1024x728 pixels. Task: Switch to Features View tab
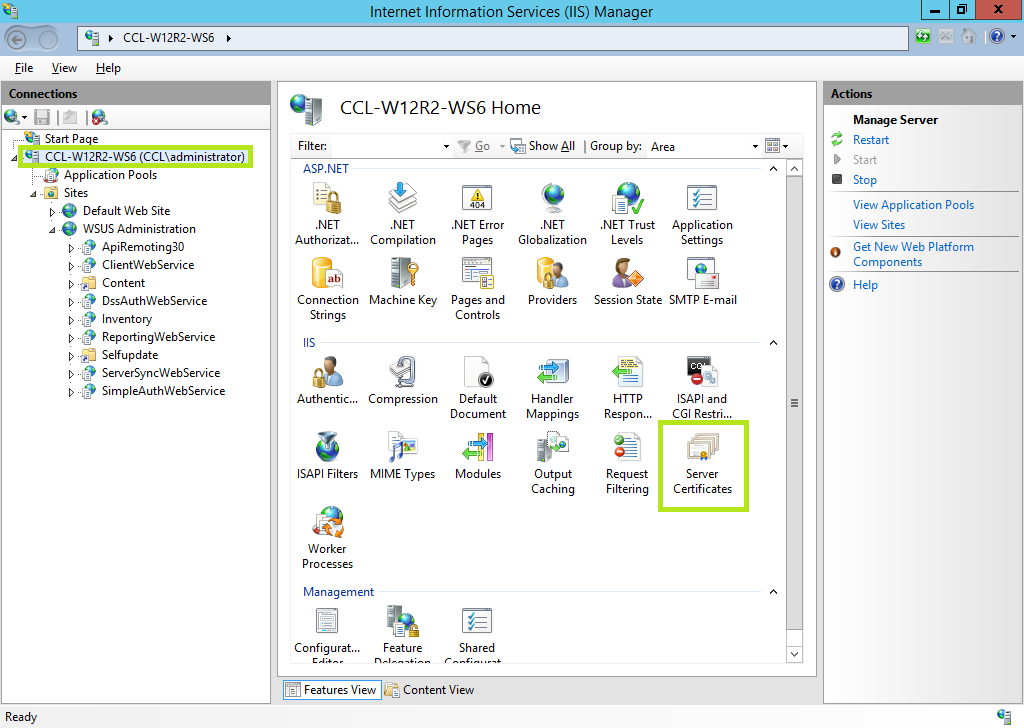332,689
